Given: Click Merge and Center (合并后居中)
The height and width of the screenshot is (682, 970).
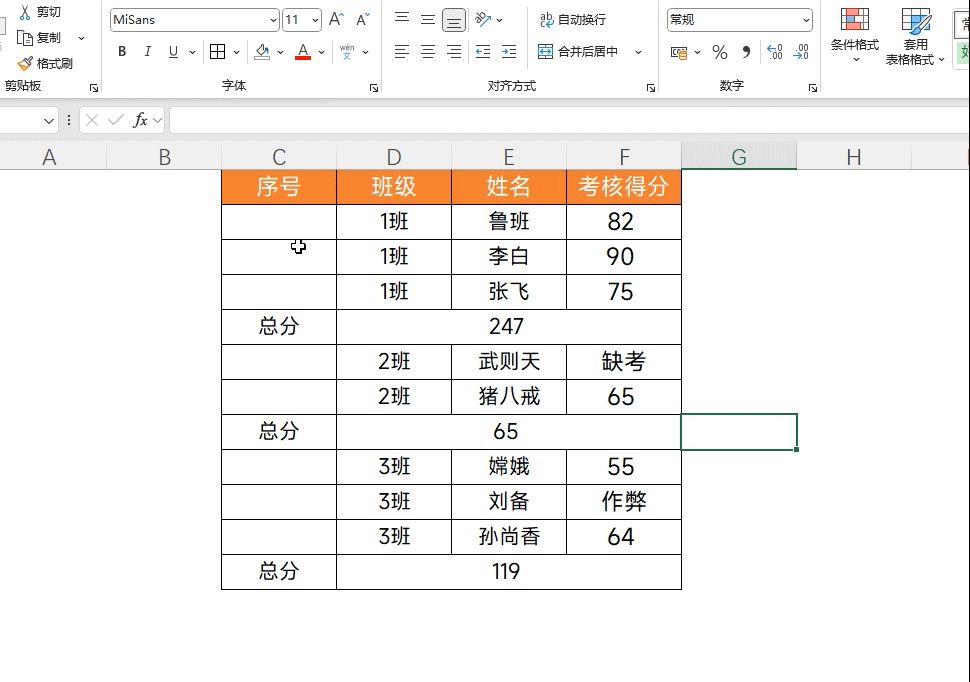Looking at the screenshot, I should (578, 52).
